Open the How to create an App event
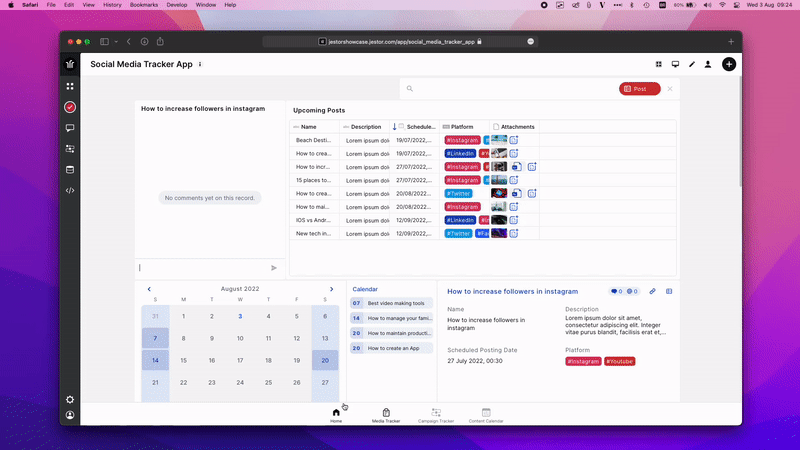The image size is (800, 450). tap(391, 348)
